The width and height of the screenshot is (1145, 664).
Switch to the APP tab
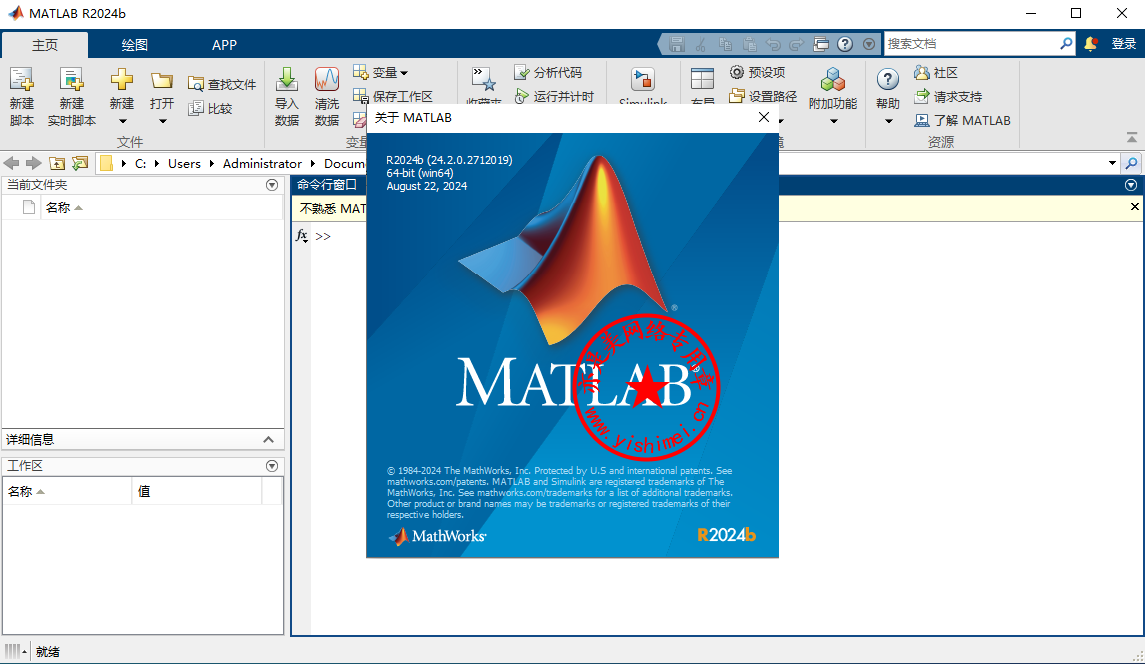[224, 45]
